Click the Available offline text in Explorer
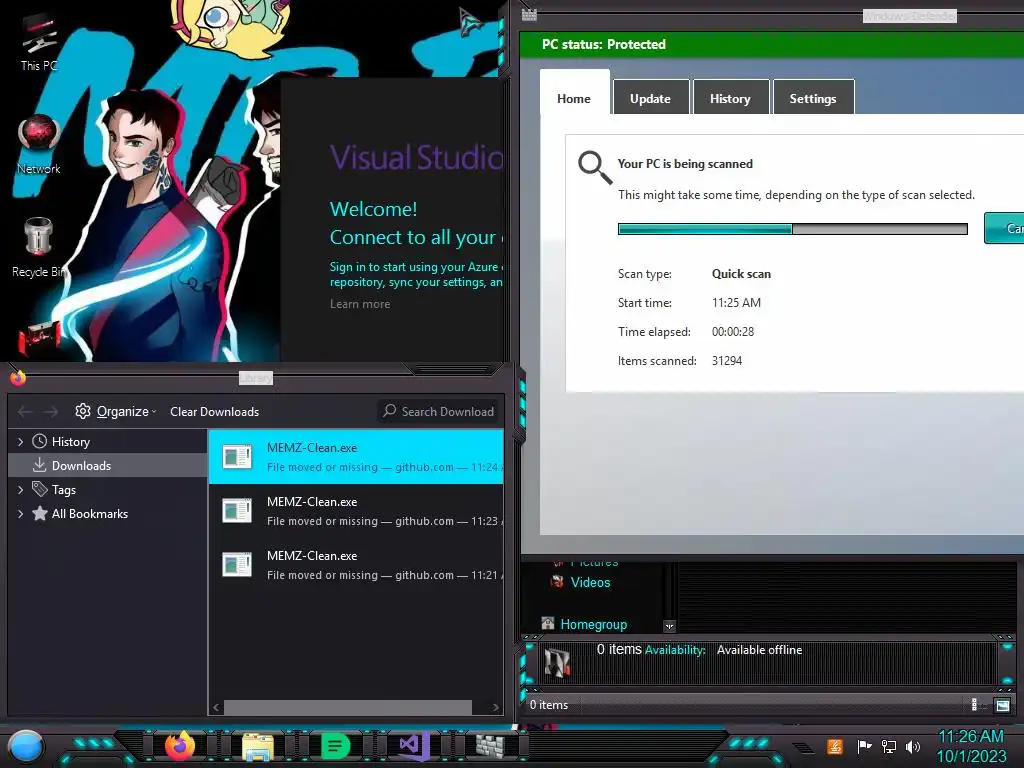The image size is (1024, 768). [760, 650]
